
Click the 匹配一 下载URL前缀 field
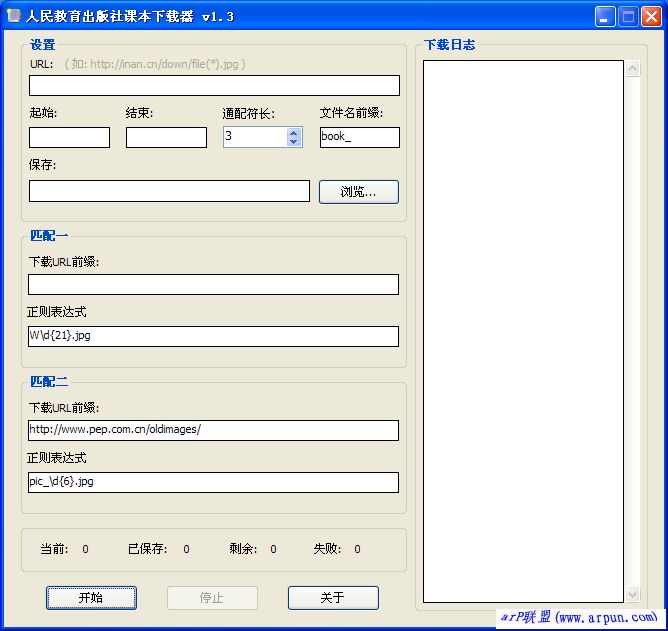coord(213,284)
